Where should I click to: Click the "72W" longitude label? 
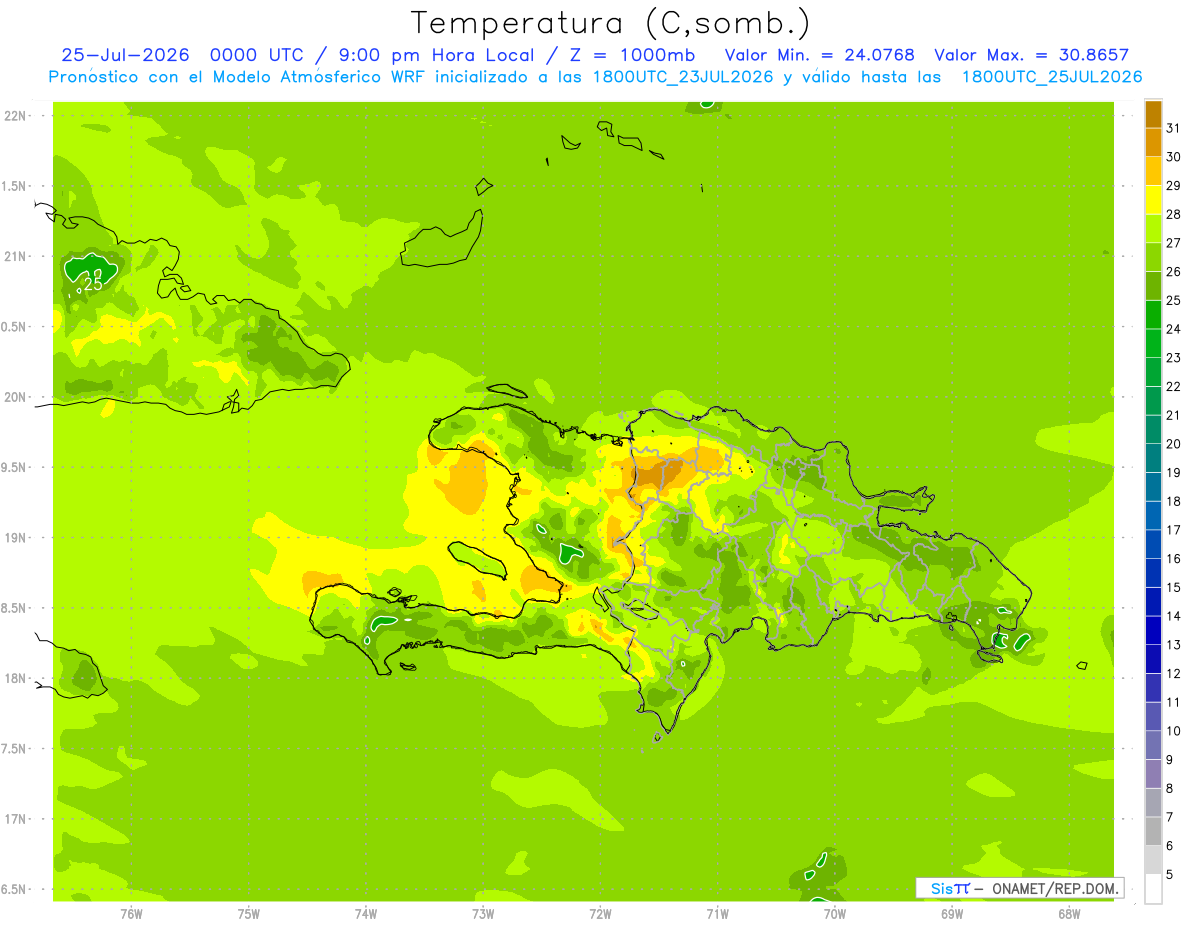[600, 913]
